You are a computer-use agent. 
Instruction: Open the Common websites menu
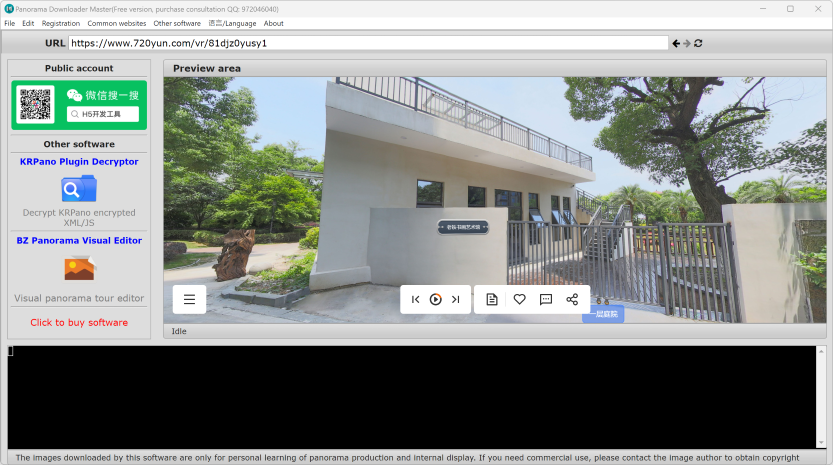tap(116, 23)
